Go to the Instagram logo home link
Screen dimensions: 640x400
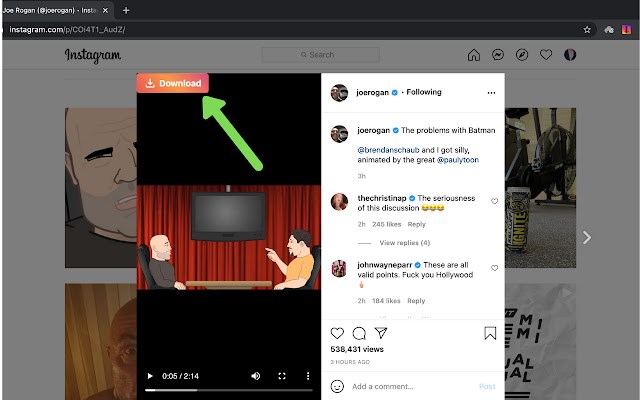93,55
